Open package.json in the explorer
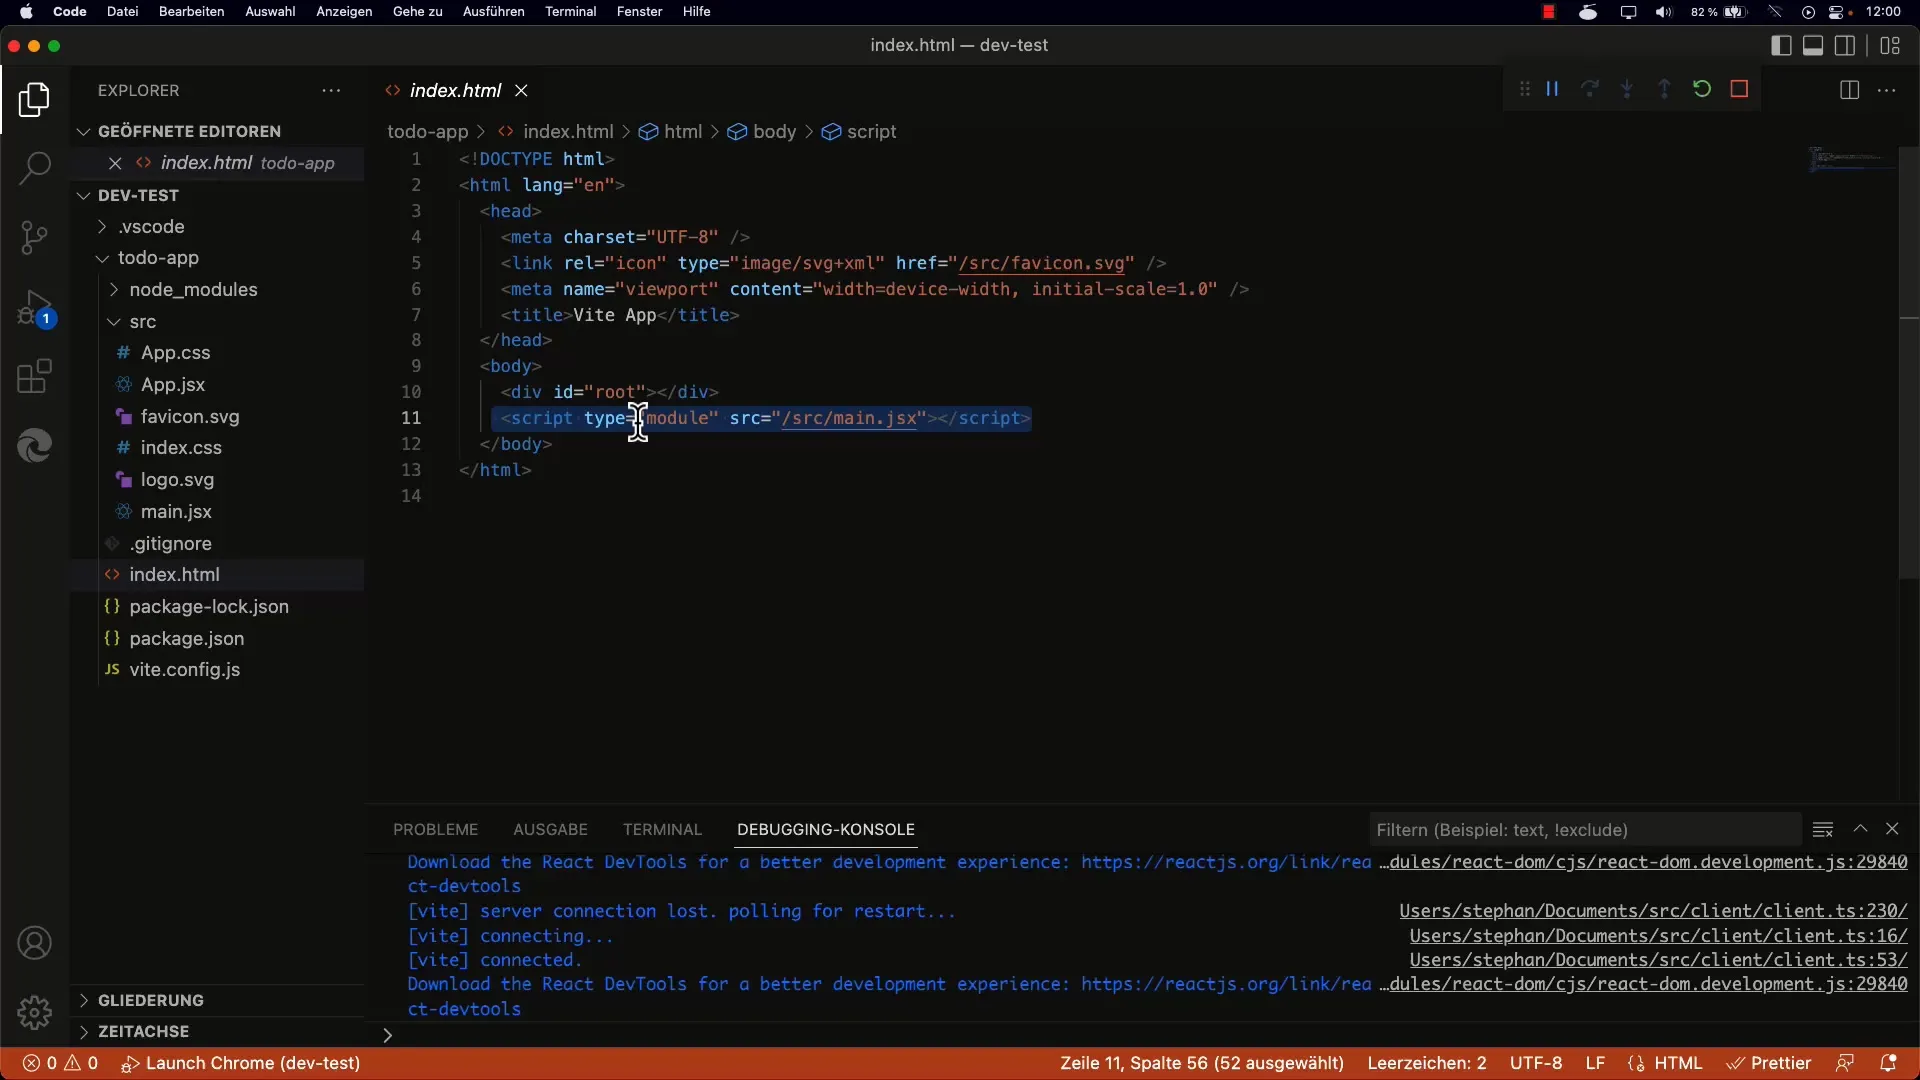 click(186, 639)
